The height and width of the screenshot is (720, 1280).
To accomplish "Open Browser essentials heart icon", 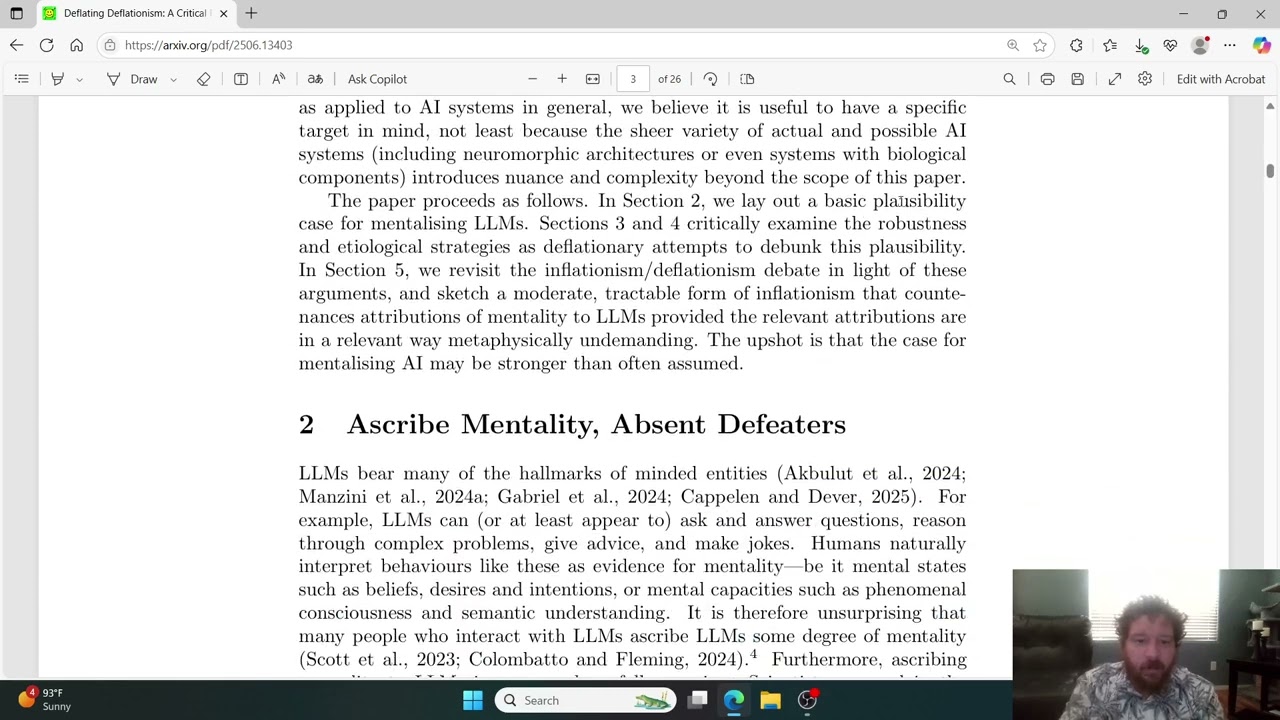I will tap(1170, 45).
